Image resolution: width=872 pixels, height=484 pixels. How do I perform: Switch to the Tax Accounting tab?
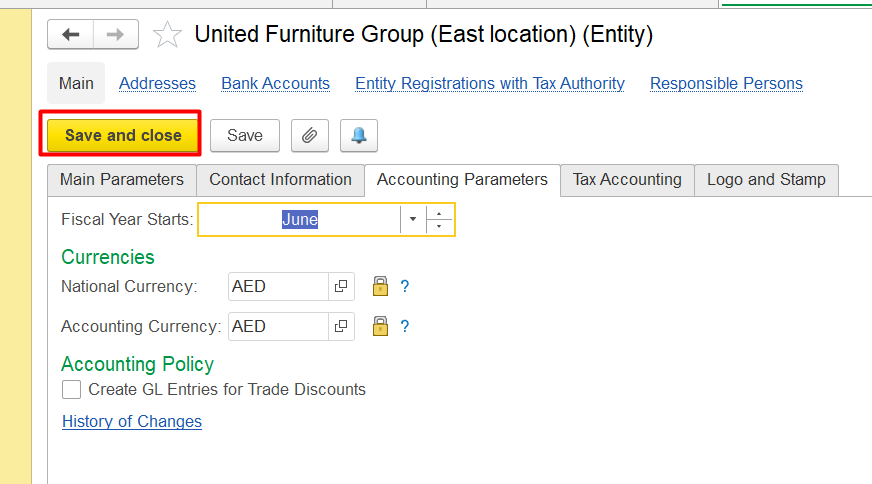click(627, 180)
